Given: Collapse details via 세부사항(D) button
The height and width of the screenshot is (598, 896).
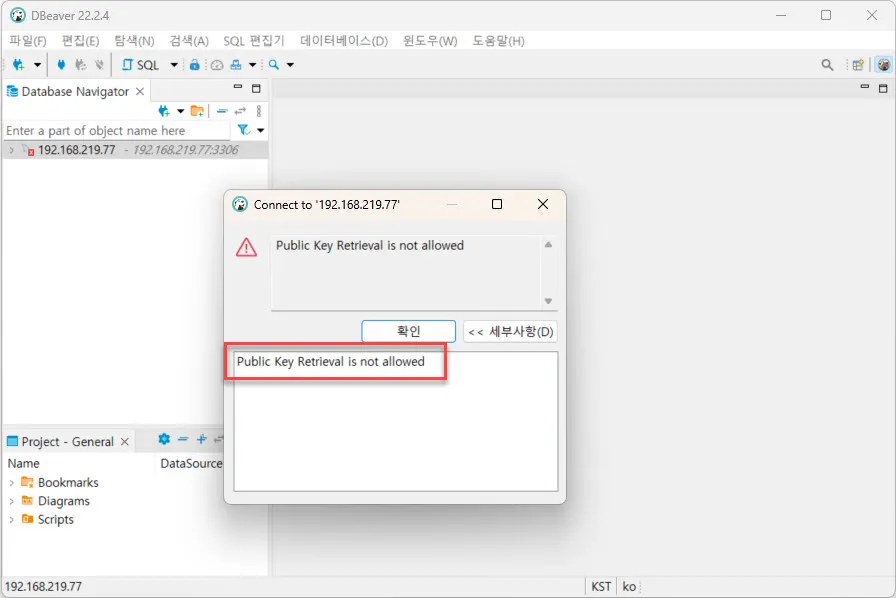Looking at the screenshot, I should 510,331.
